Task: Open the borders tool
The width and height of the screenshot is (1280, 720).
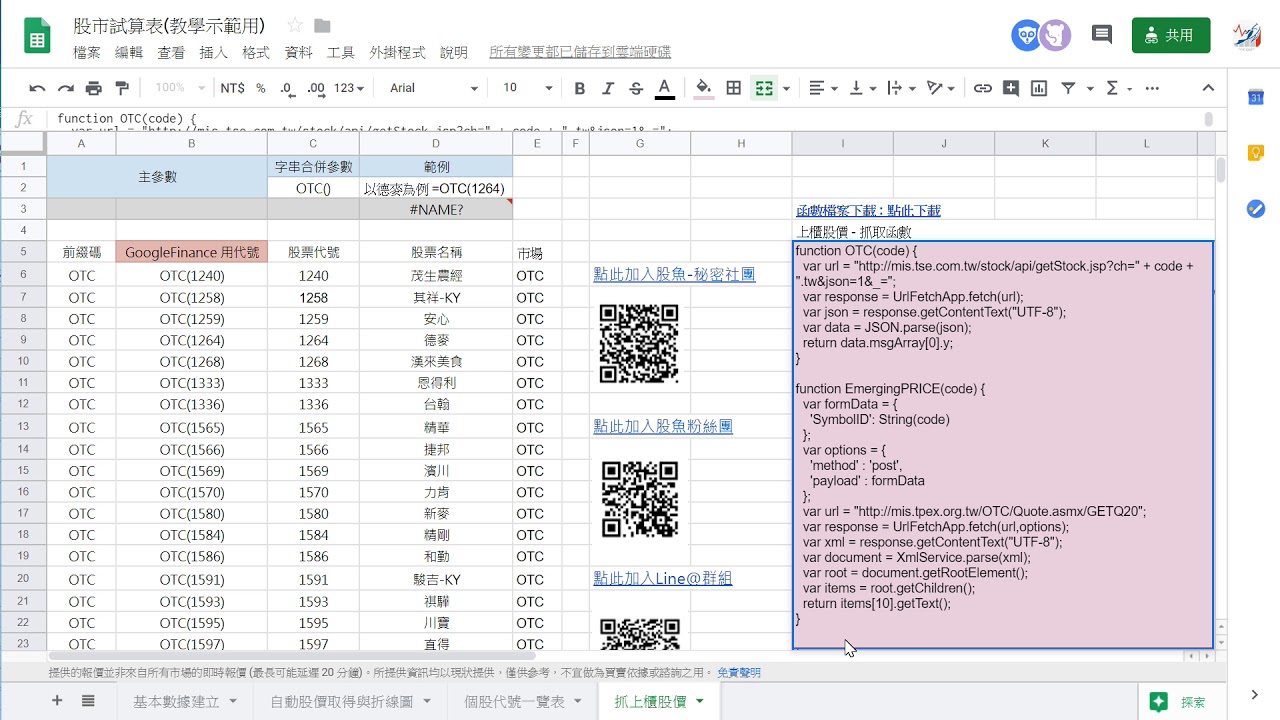Action: 734,88
